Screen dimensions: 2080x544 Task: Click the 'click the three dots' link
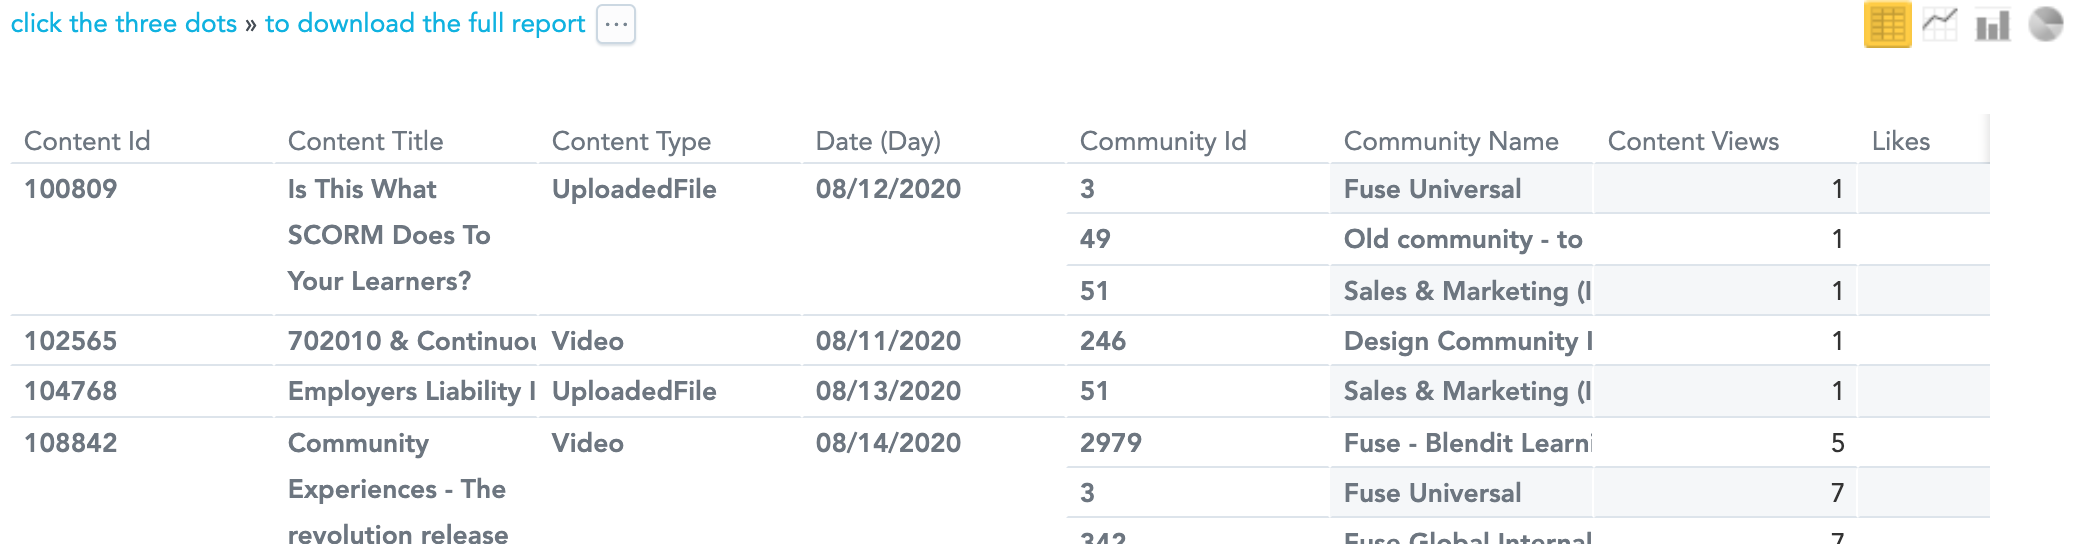[124, 23]
